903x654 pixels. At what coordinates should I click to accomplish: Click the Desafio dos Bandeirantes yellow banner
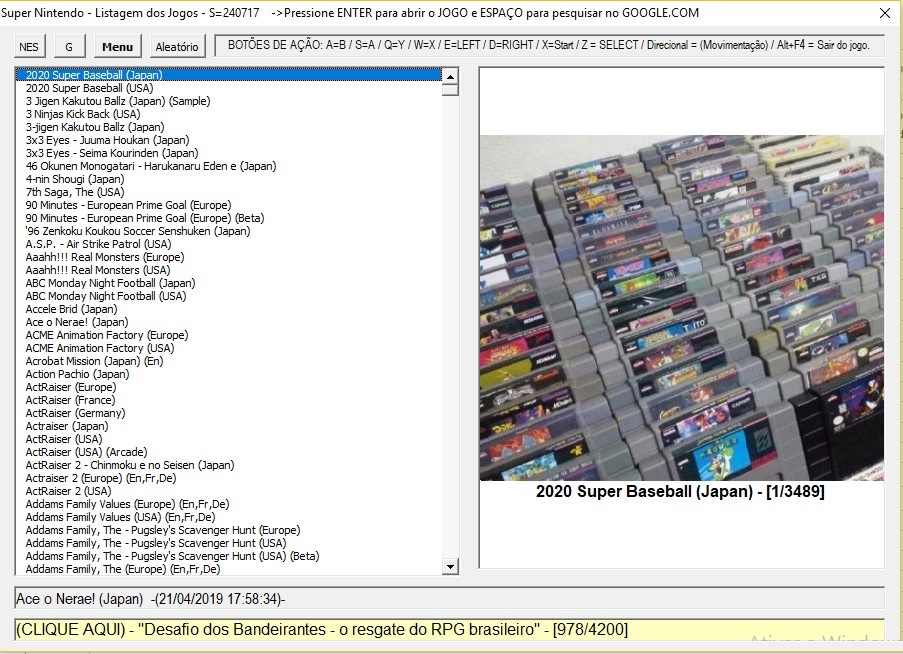point(450,629)
